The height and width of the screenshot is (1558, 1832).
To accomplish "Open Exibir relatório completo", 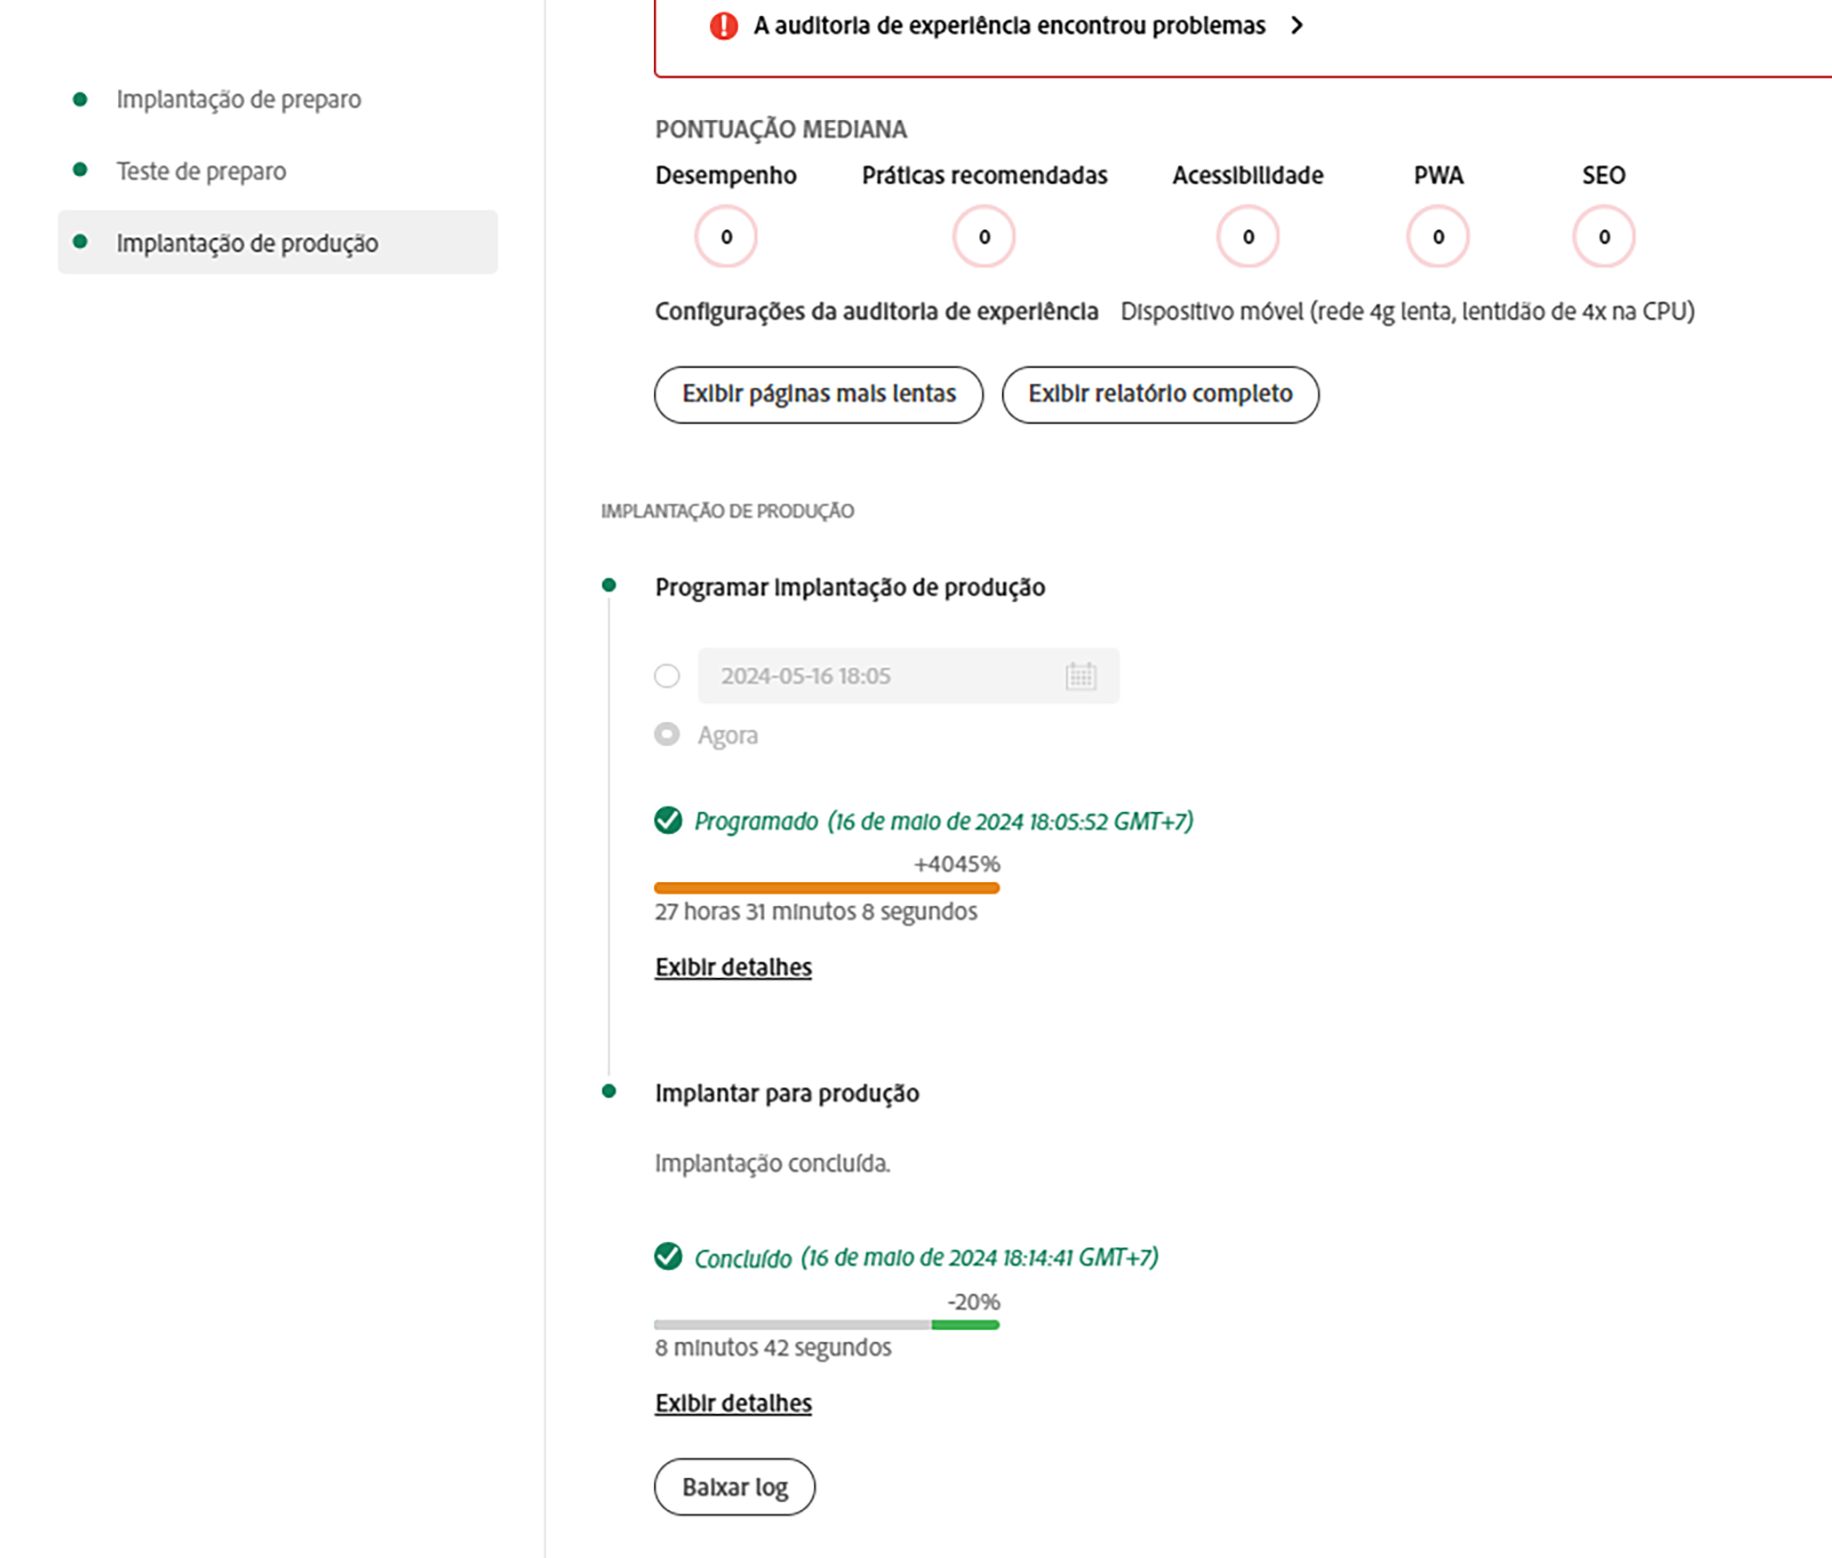I will 1160,394.
